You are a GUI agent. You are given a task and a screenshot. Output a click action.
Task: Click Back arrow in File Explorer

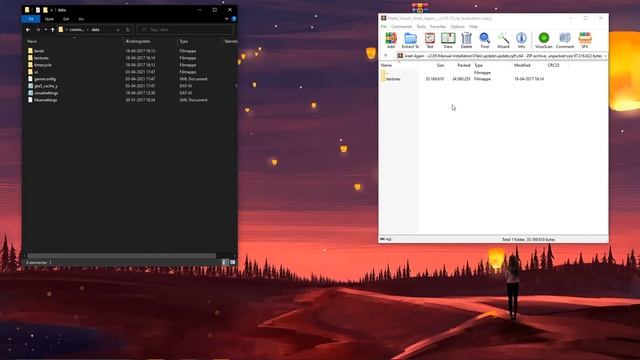(28, 30)
